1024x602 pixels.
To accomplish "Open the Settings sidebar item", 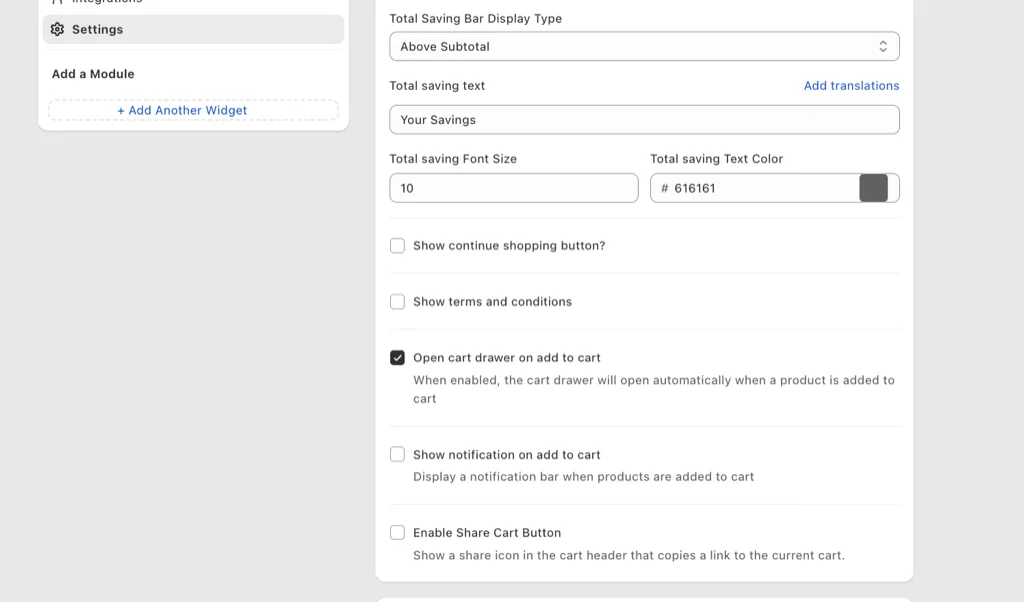I will coord(193,29).
